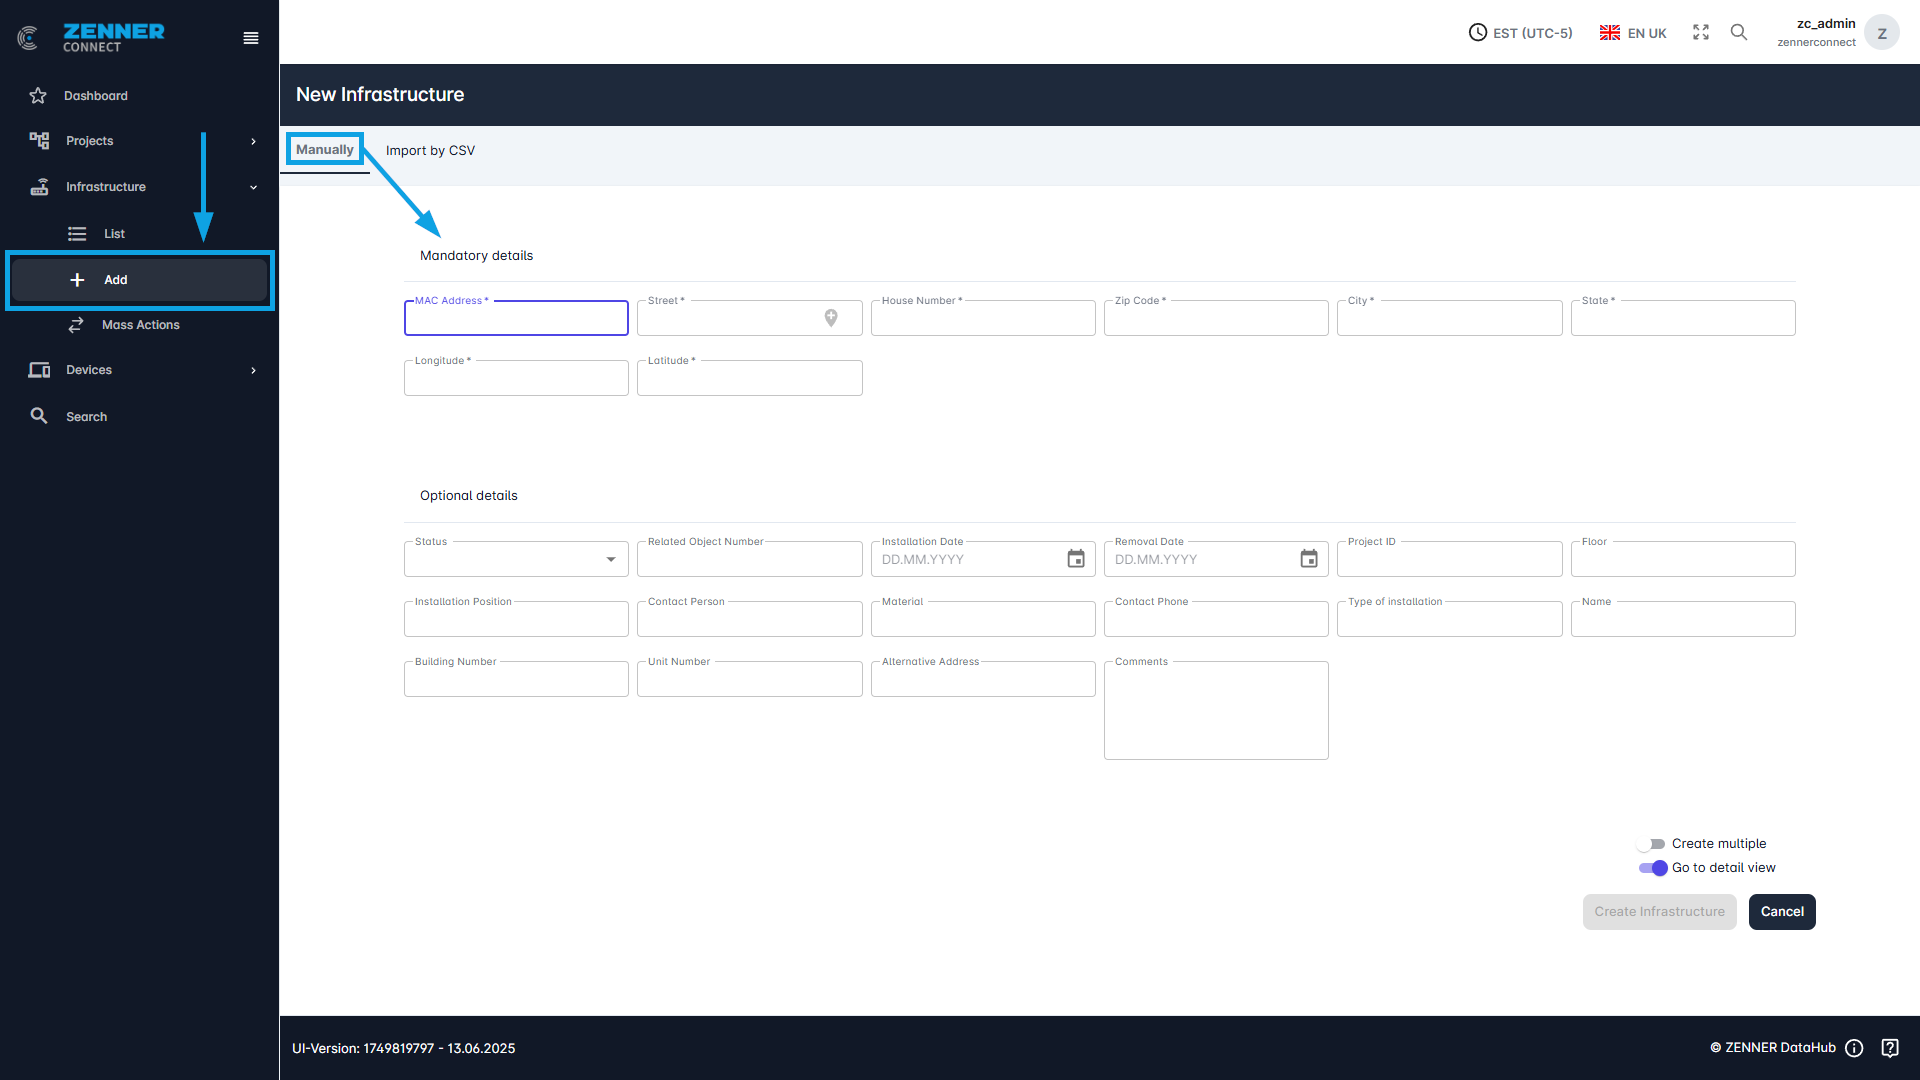Click inside the MAC Address field
The image size is (1920, 1080).
pyautogui.click(x=516, y=318)
